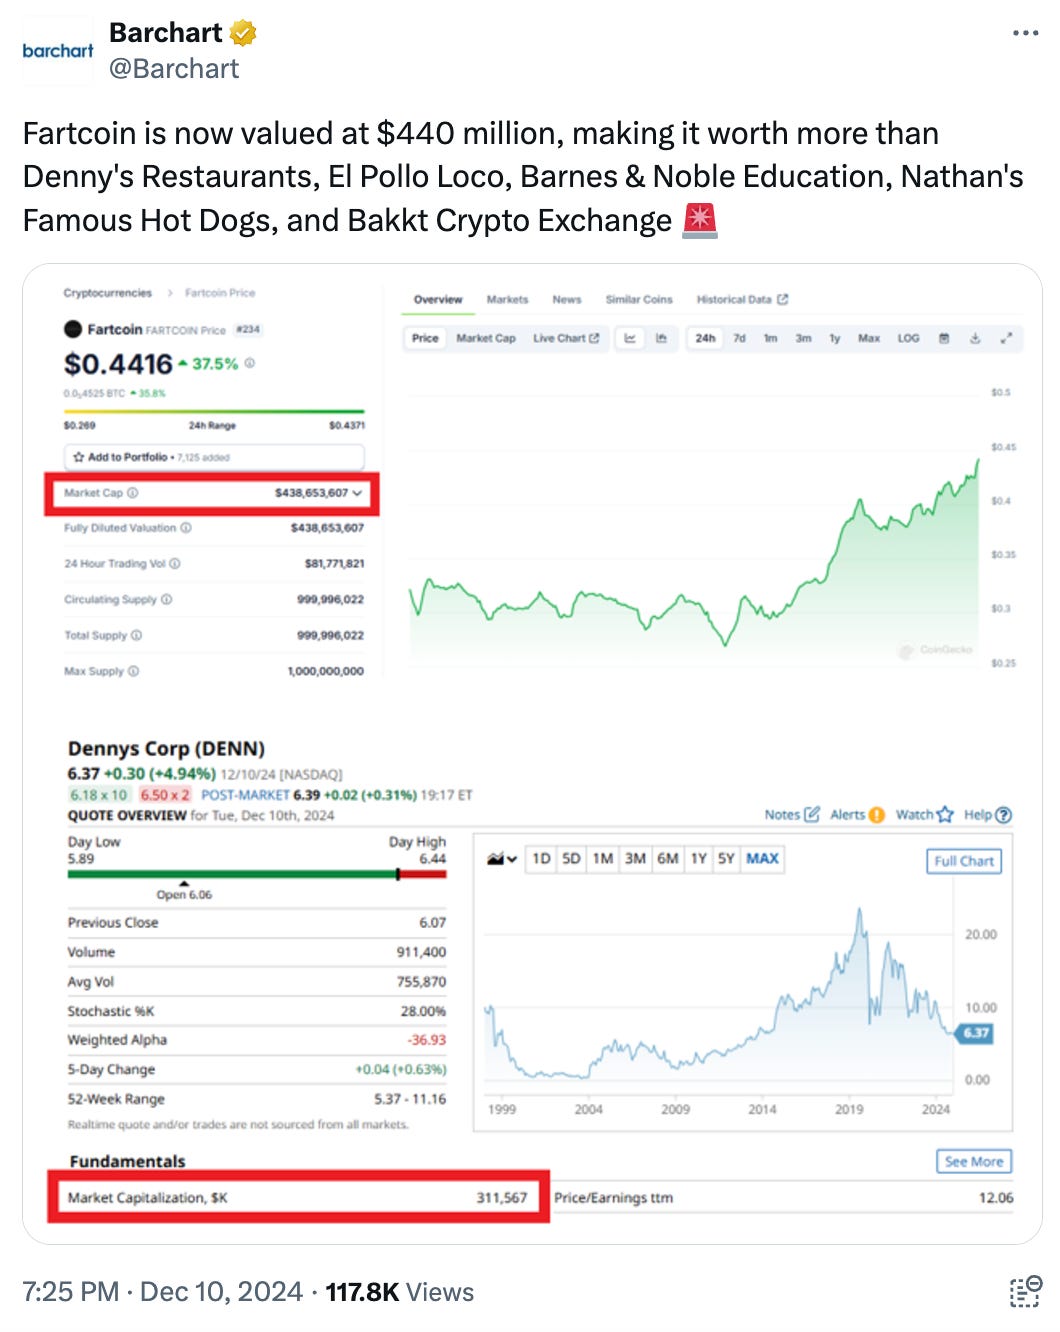Screen dimensions: 1060x1332
Task: Click the Market Capitalization value 311,567
Action: [x=502, y=1197]
